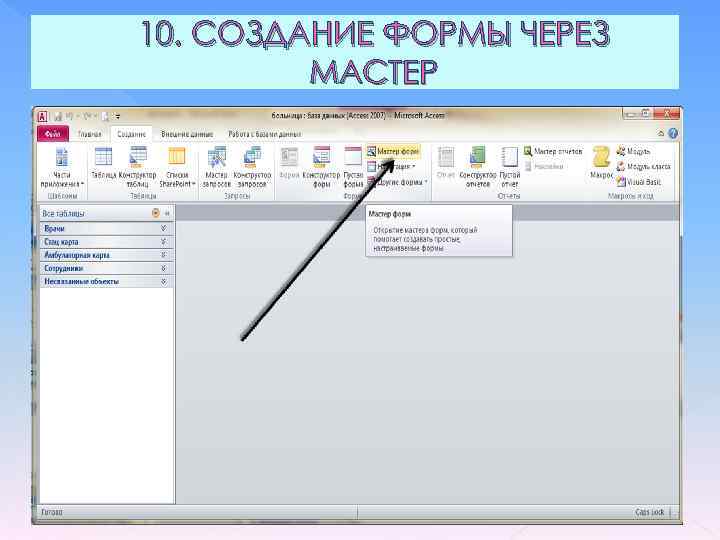Click the Access application icon in title bar
This screenshot has width=720, height=540.
point(43,116)
